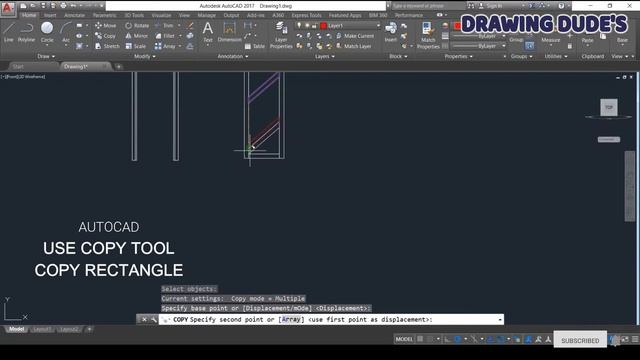Open the Circle tool dropdown arrow
Image resolution: width=640 pixels, height=360 pixels.
pyautogui.click(x=47, y=45)
